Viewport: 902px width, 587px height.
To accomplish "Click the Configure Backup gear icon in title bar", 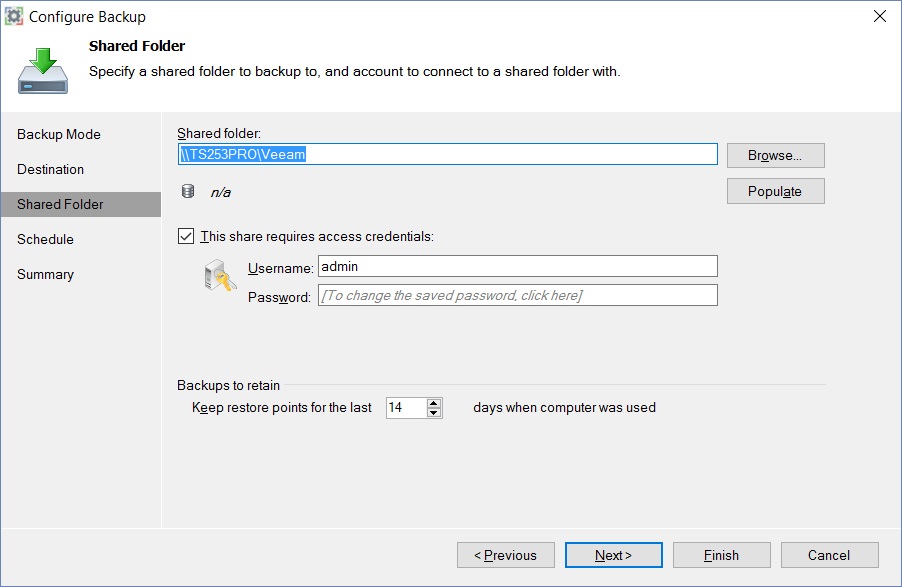I will pyautogui.click(x=14, y=16).
